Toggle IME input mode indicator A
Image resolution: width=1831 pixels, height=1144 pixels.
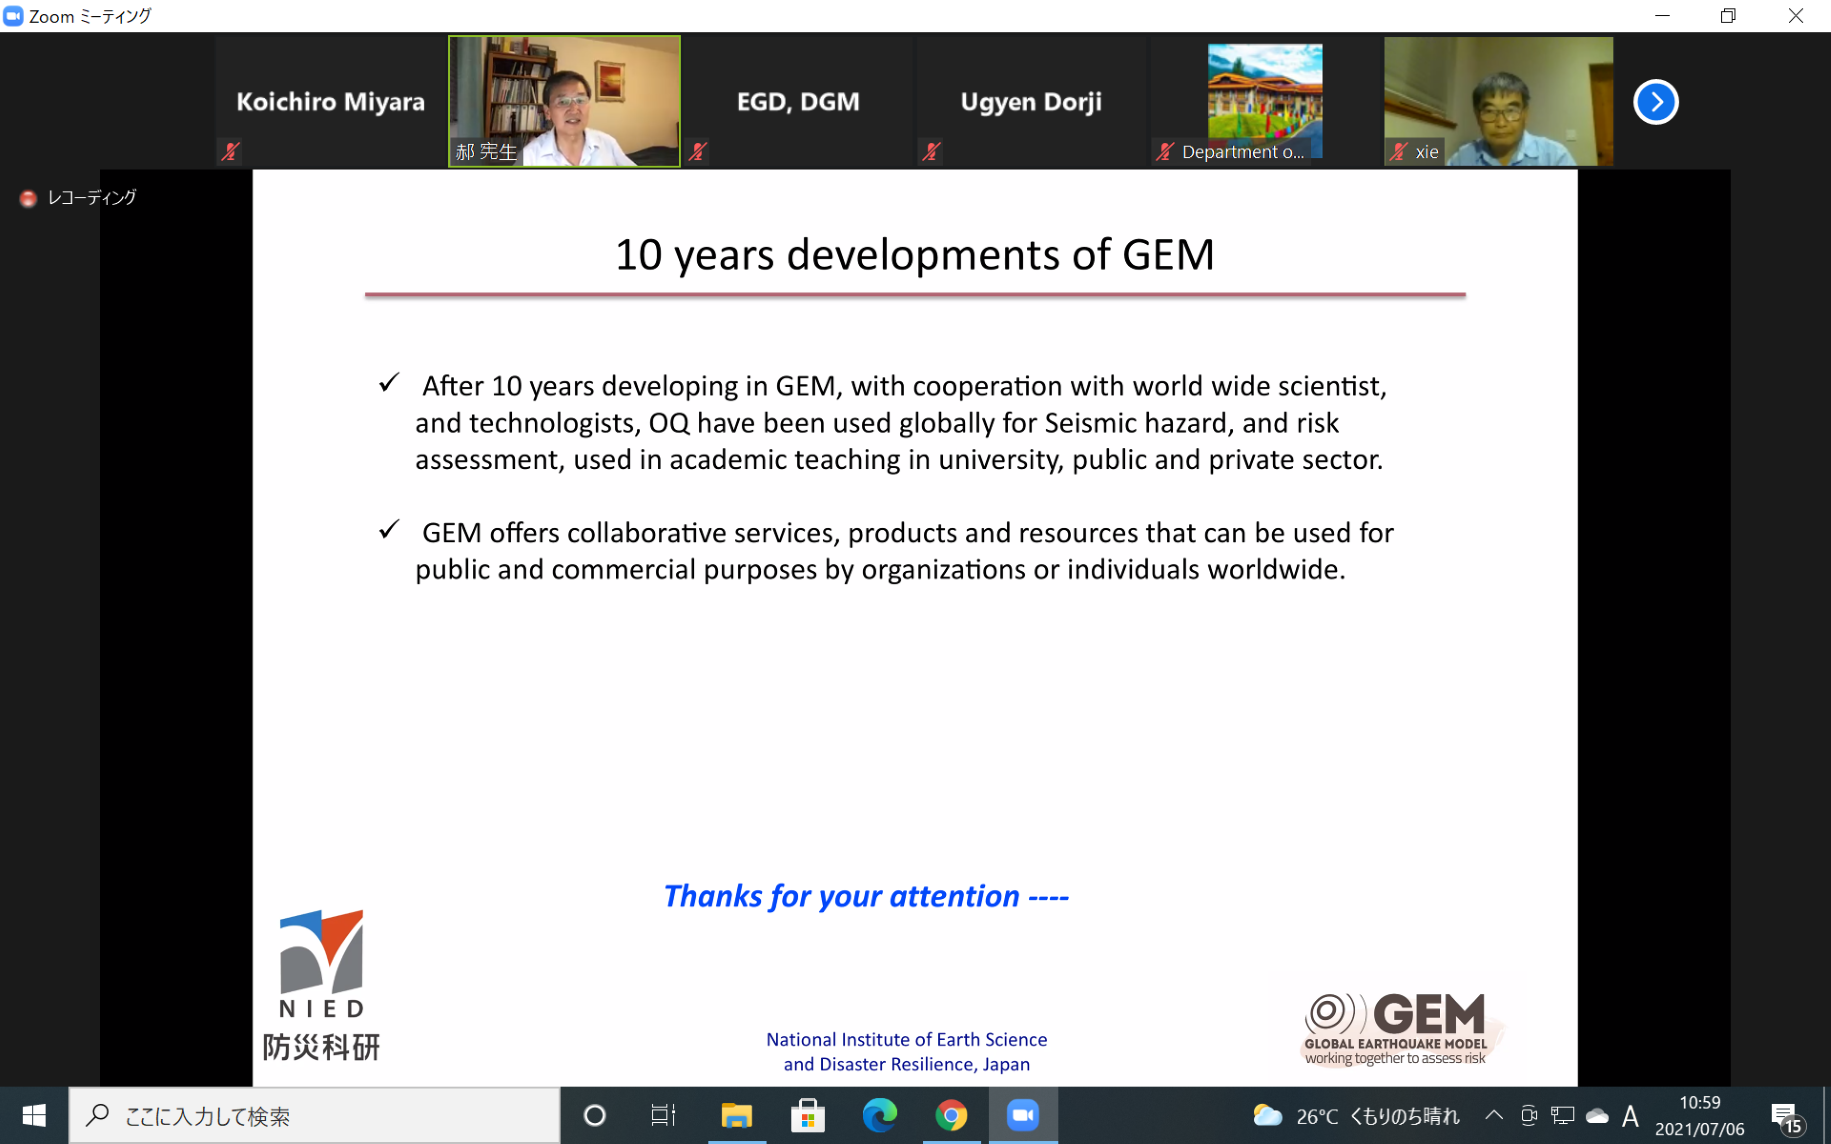pyautogui.click(x=1630, y=1115)
